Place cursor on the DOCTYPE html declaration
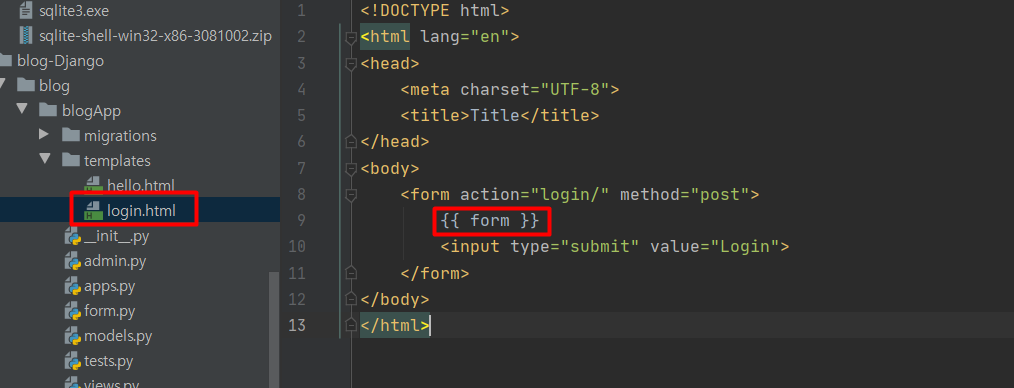Screen dimensions: 1014x388 (435, 10)
